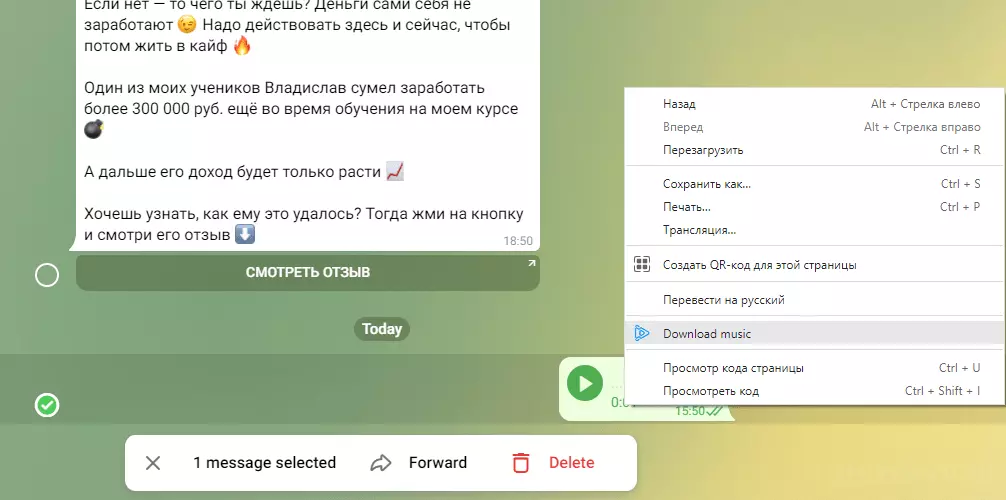This screenshot has width=1006, height=500.
Task: Select Сохранить как... menu entry
Action: tap(815, 184)
